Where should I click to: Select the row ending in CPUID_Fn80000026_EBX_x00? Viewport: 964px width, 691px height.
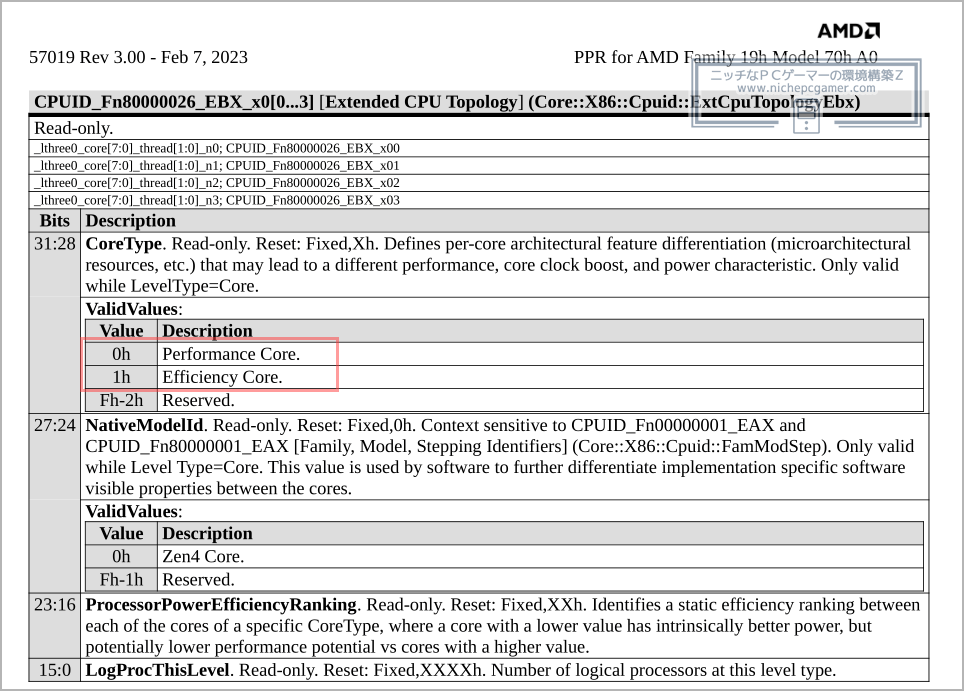tap(479, 148)
